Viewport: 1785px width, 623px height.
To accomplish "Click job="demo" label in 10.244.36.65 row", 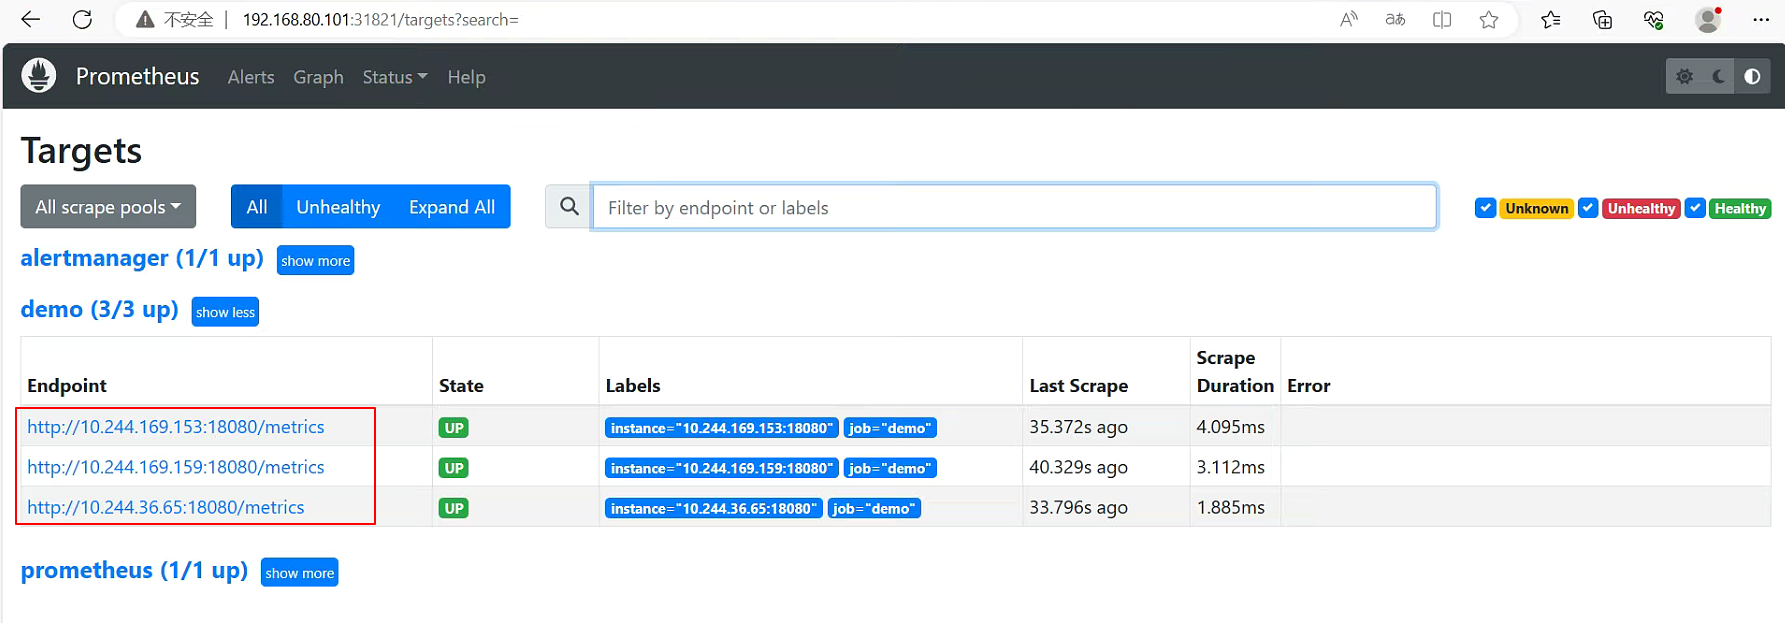I will pyautogui.click(x=874, y=508).
